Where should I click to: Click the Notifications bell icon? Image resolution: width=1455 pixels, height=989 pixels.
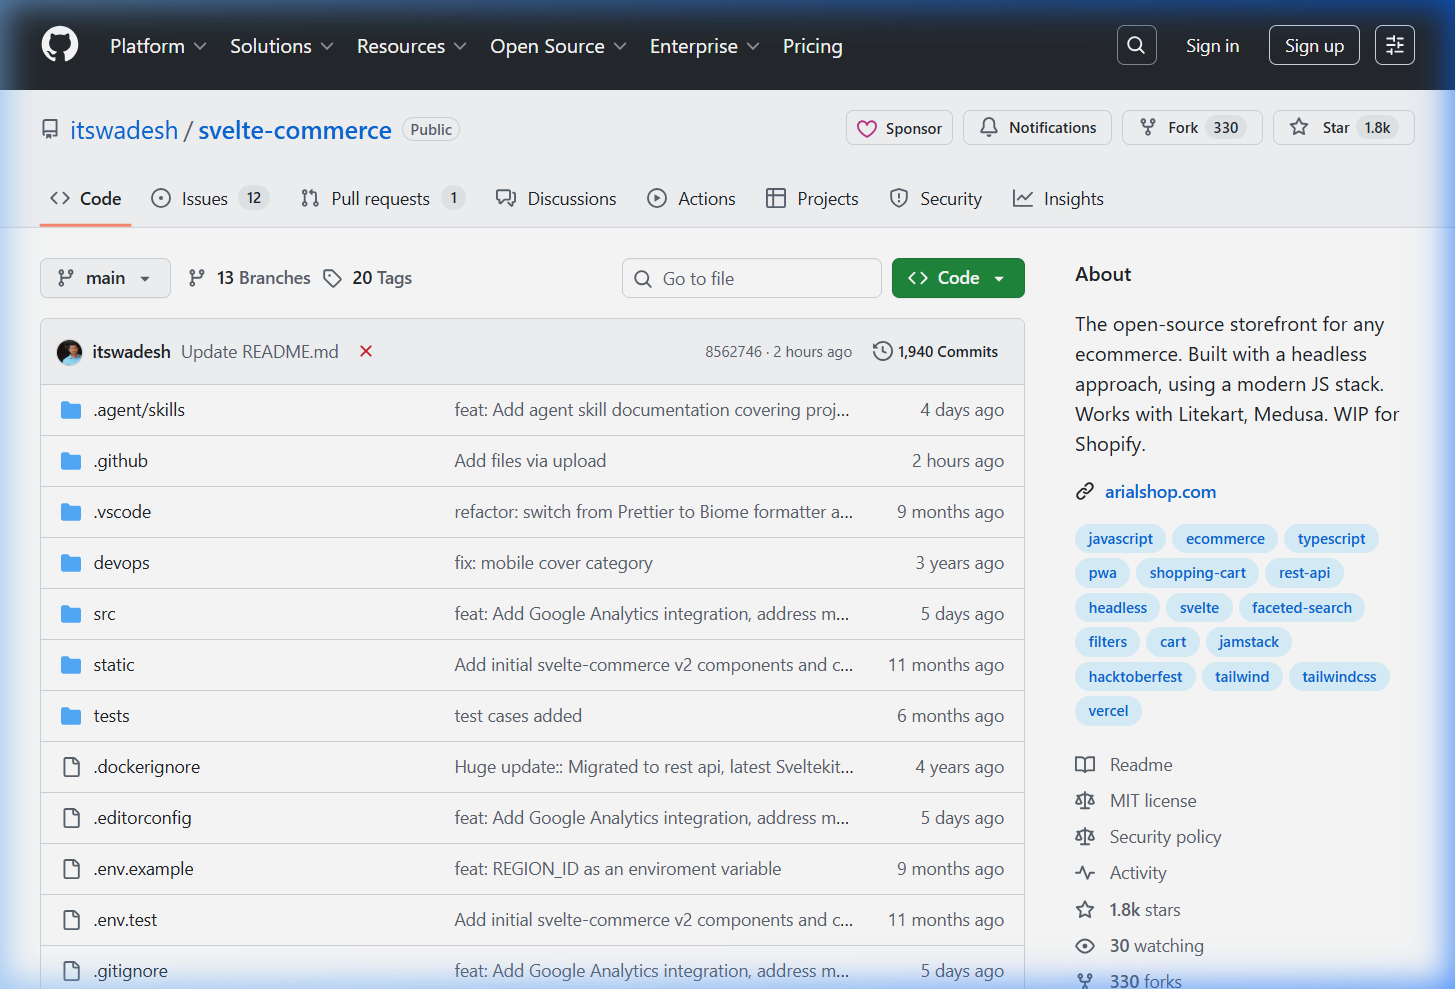point(989,127)
